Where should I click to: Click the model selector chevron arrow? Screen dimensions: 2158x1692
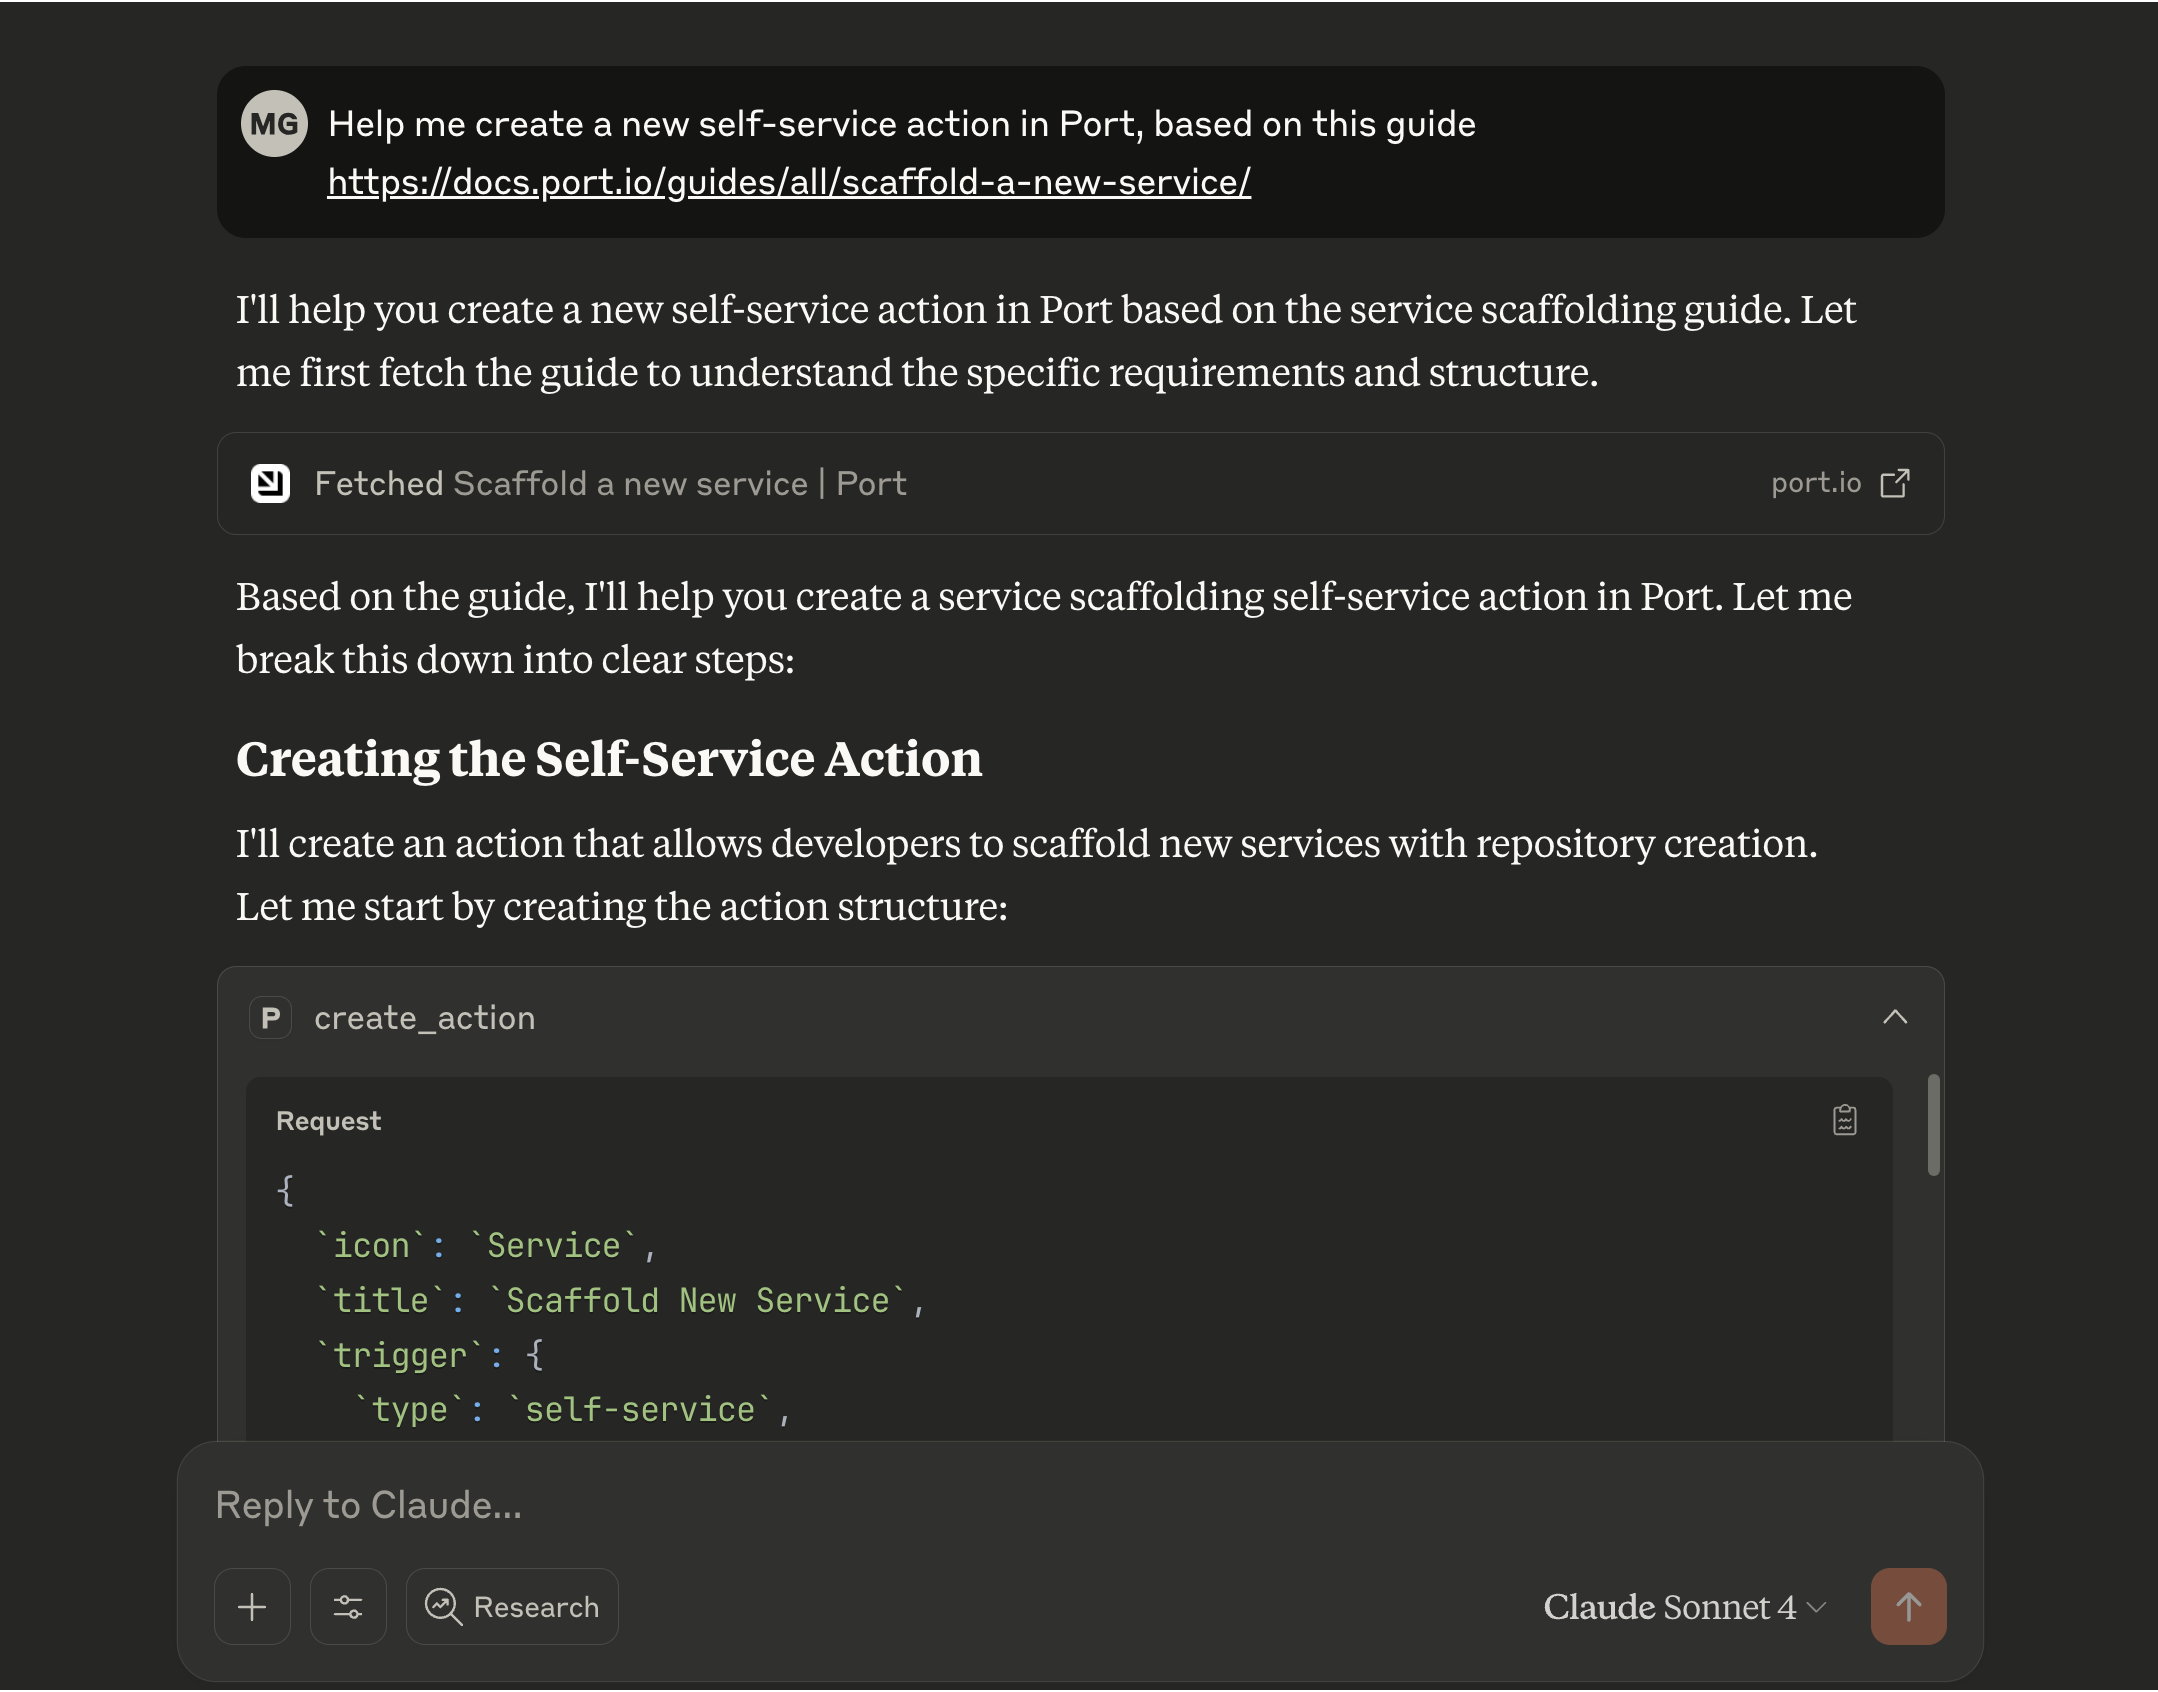click(1817, 1607)
